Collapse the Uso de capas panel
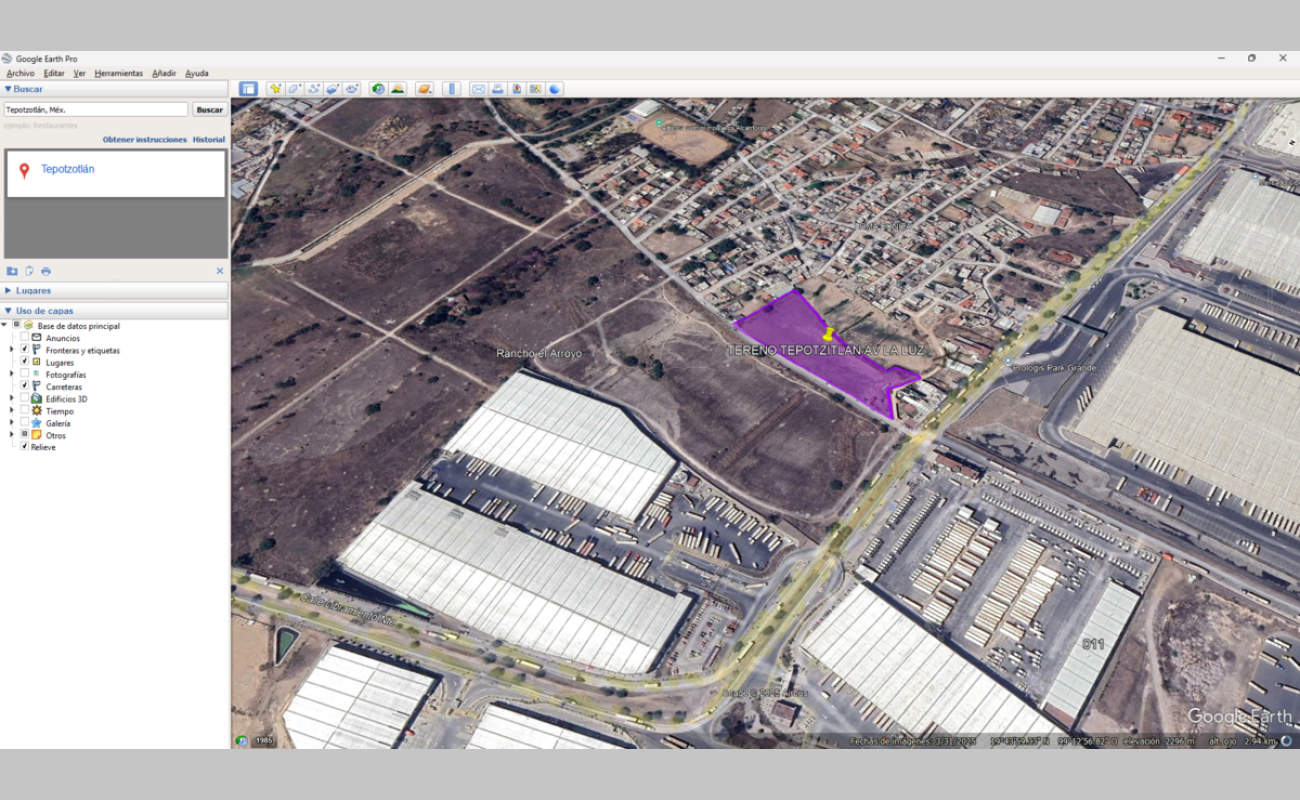1300x800 pixels. click(9, 311)
